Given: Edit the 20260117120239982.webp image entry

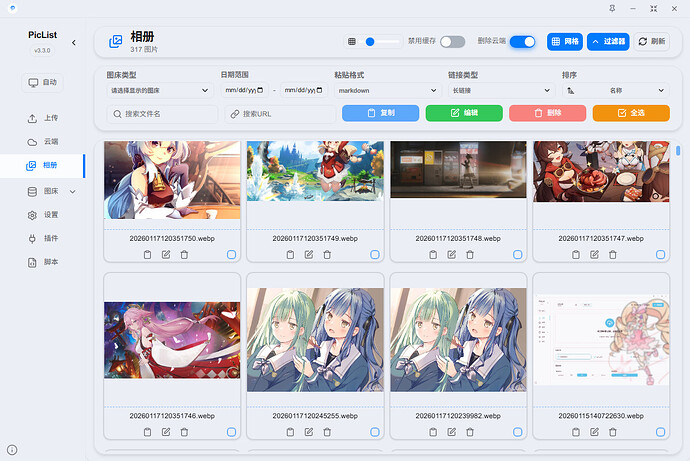Looking at the screenshot, I should coord(452,432).
